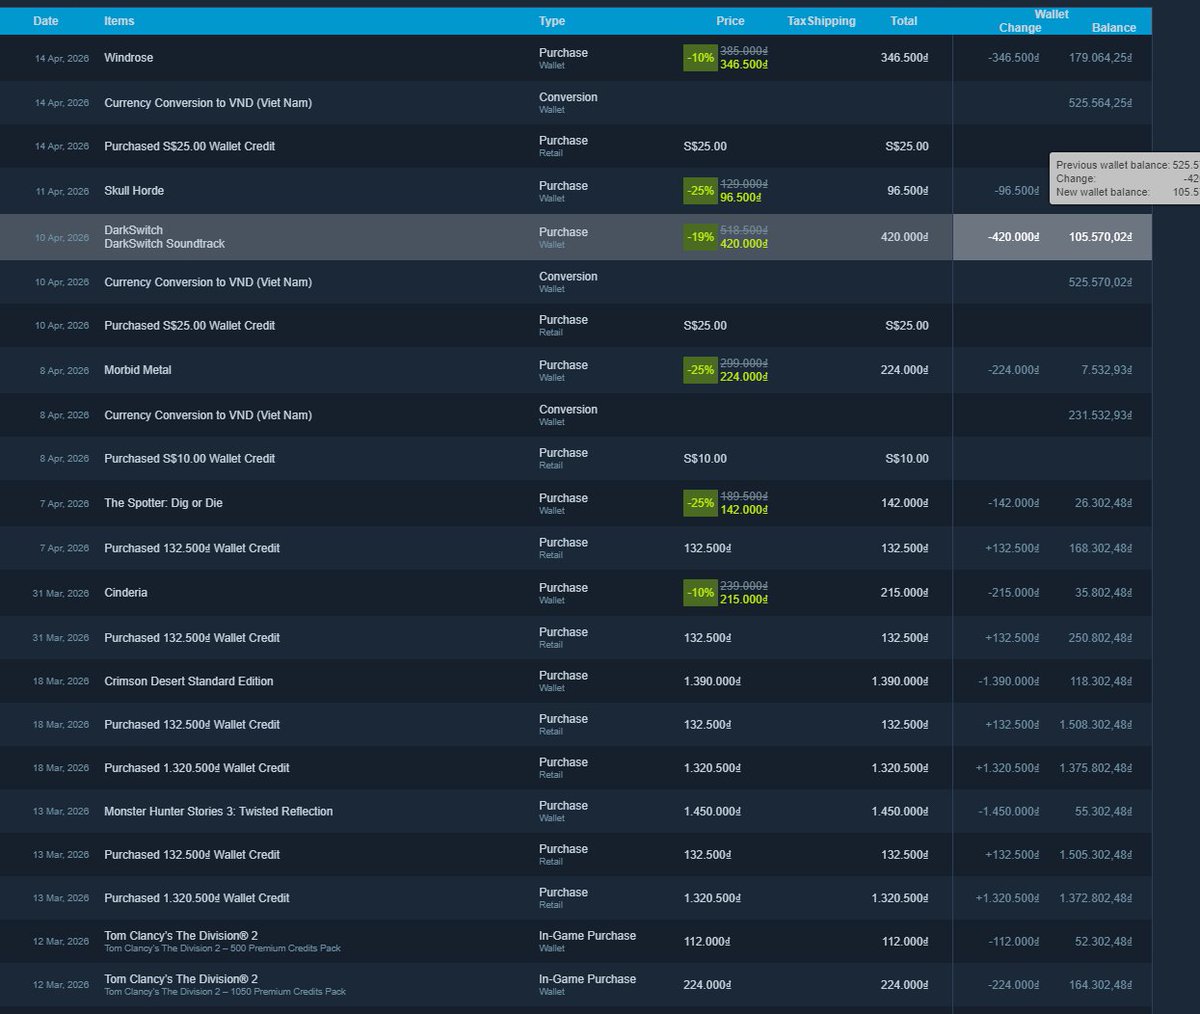Click the Price column header
Screen dimensions: 1200x1014
click(x=730, y=21)
